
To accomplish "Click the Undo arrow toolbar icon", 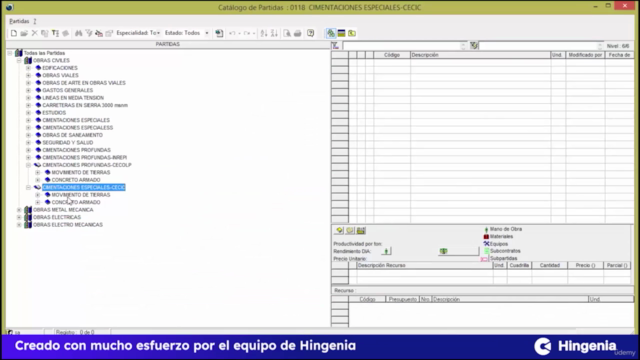I will pos(232,33).
